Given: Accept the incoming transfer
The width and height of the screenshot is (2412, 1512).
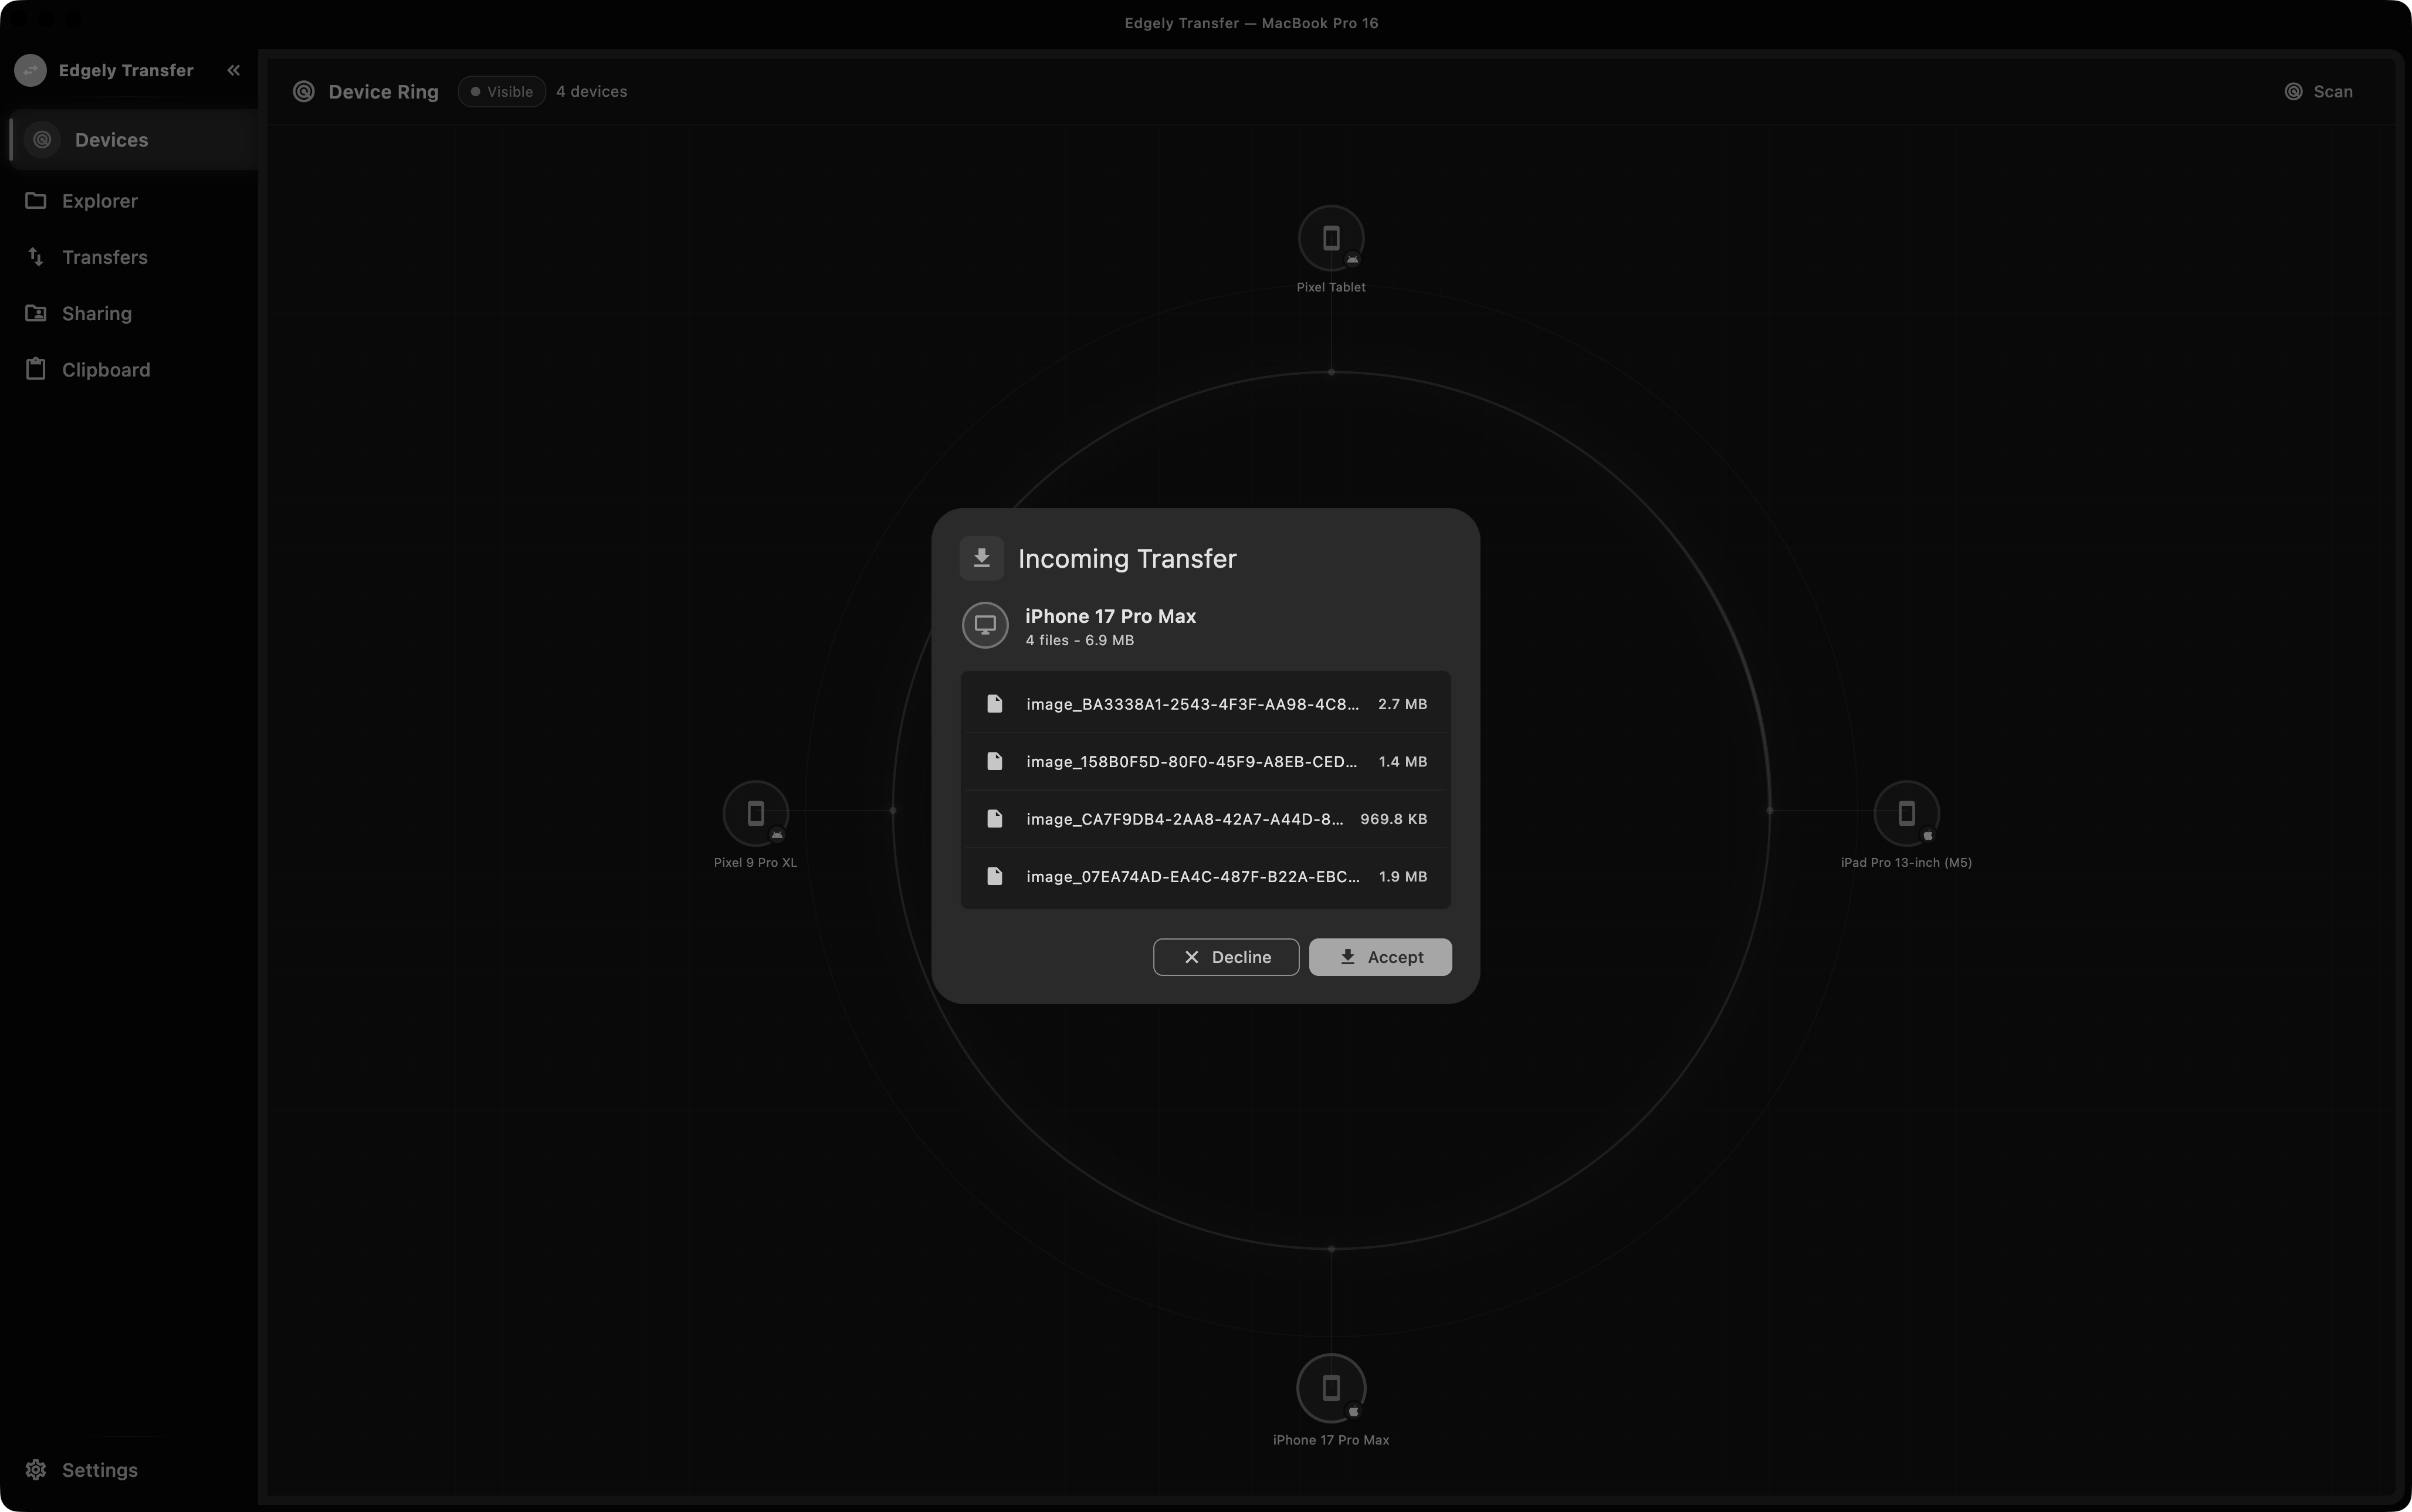Looking at the screenshot, I should click(x=1380, y=957).
